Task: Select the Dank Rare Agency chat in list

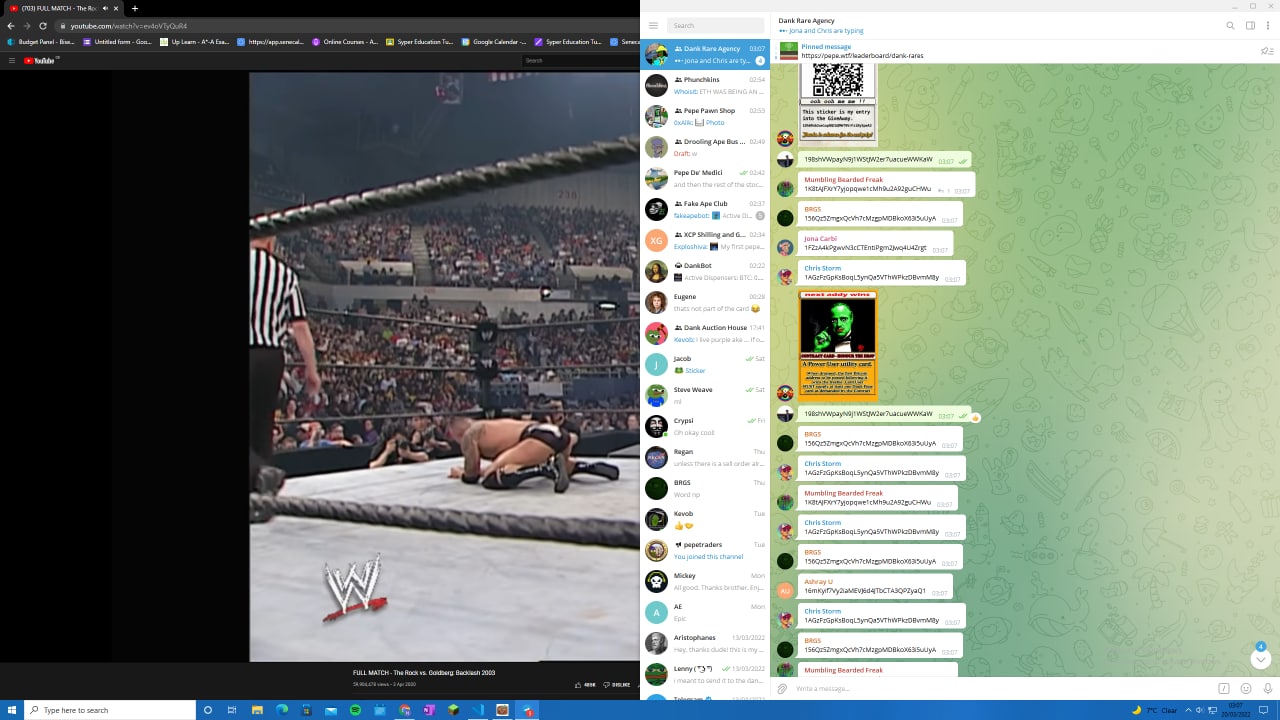Action: tap(705, 55)
